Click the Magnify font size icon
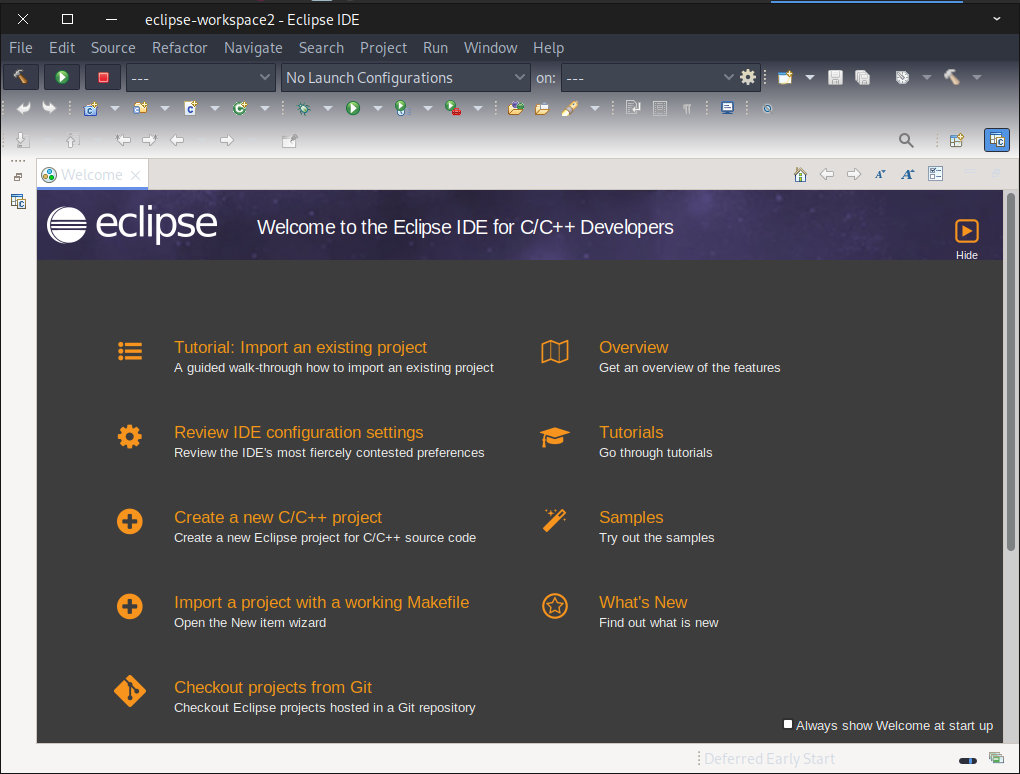Screen dimensions: 1020x774 (907, 174)
